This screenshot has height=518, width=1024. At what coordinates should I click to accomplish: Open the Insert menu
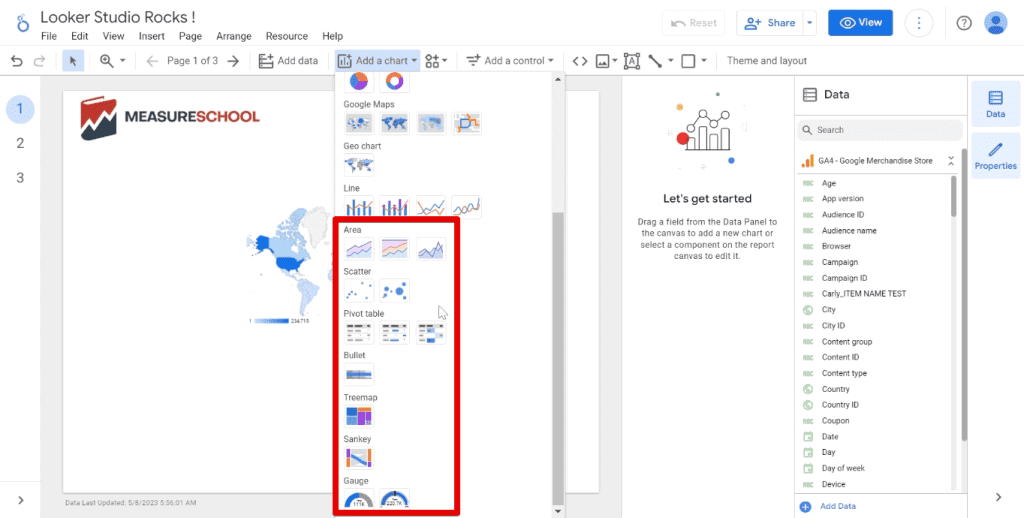click(x=152, y=37)
